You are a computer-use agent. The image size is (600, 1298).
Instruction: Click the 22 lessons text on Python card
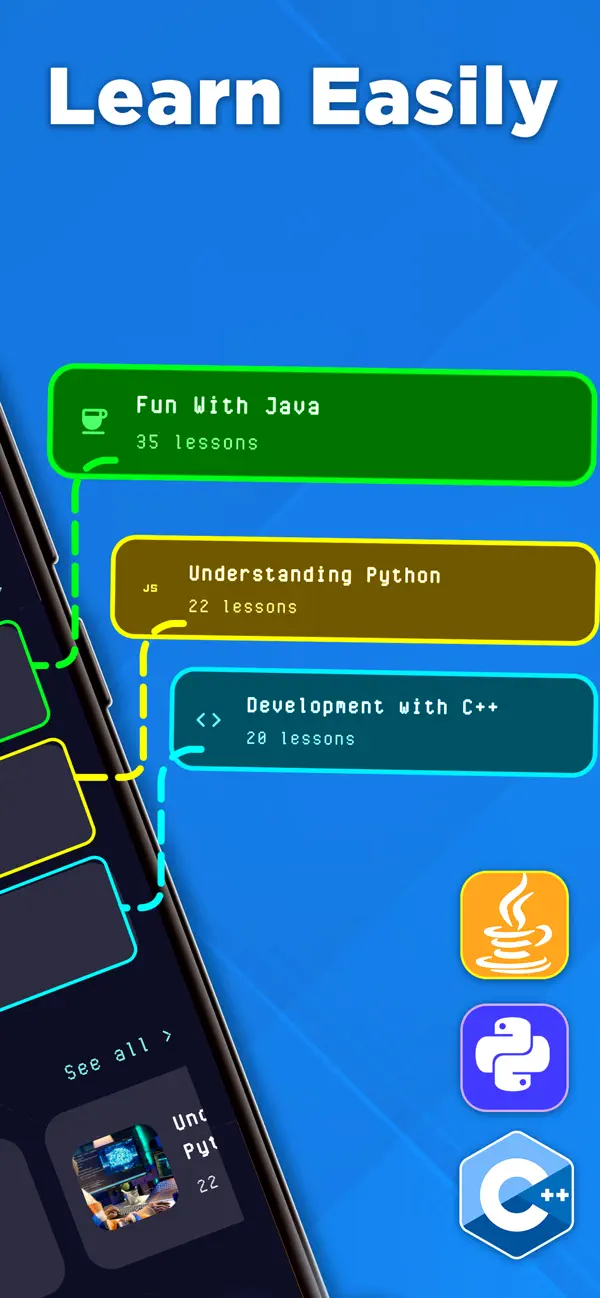coord(243,606)
